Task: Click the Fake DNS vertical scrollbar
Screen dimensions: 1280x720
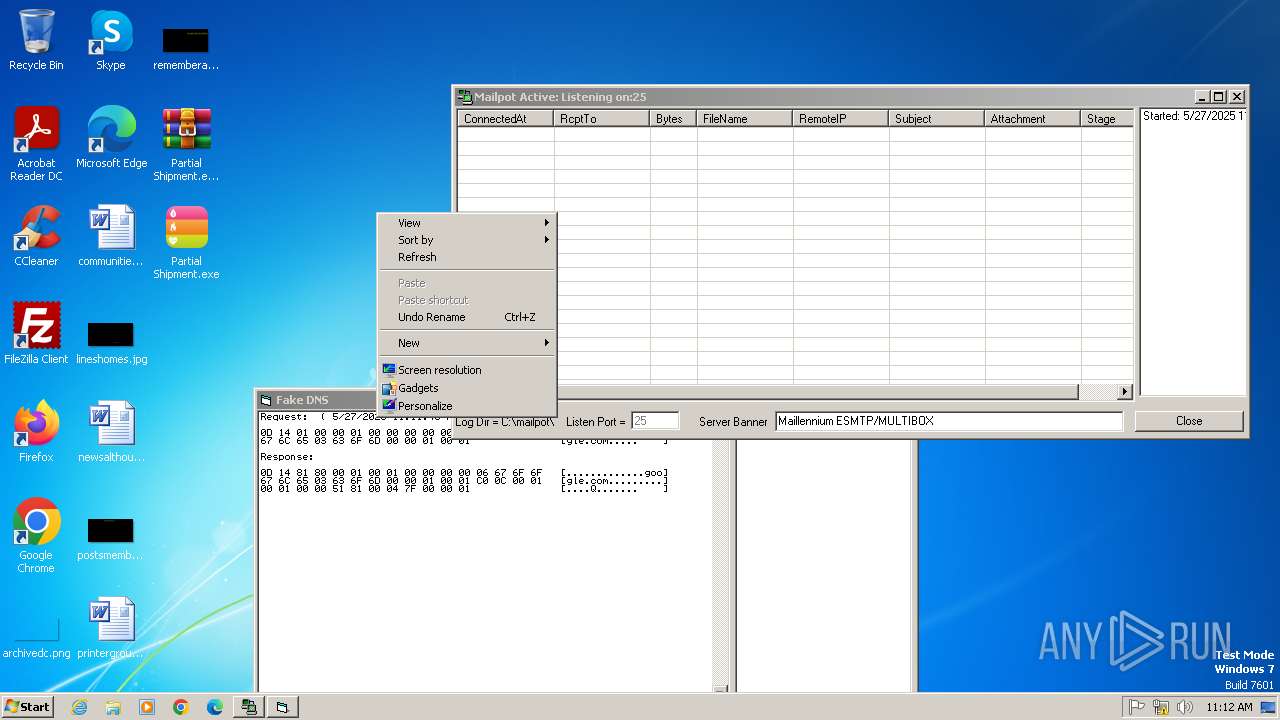Action: click(720, 550)
